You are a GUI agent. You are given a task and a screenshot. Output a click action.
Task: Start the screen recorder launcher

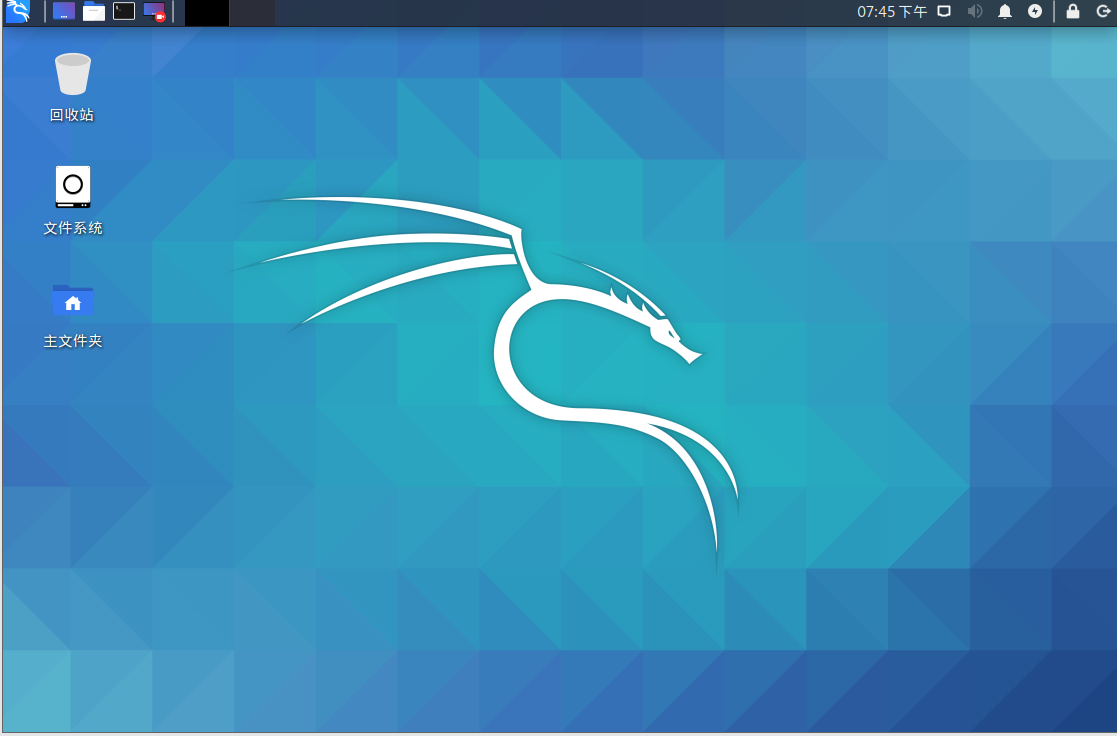154,11
